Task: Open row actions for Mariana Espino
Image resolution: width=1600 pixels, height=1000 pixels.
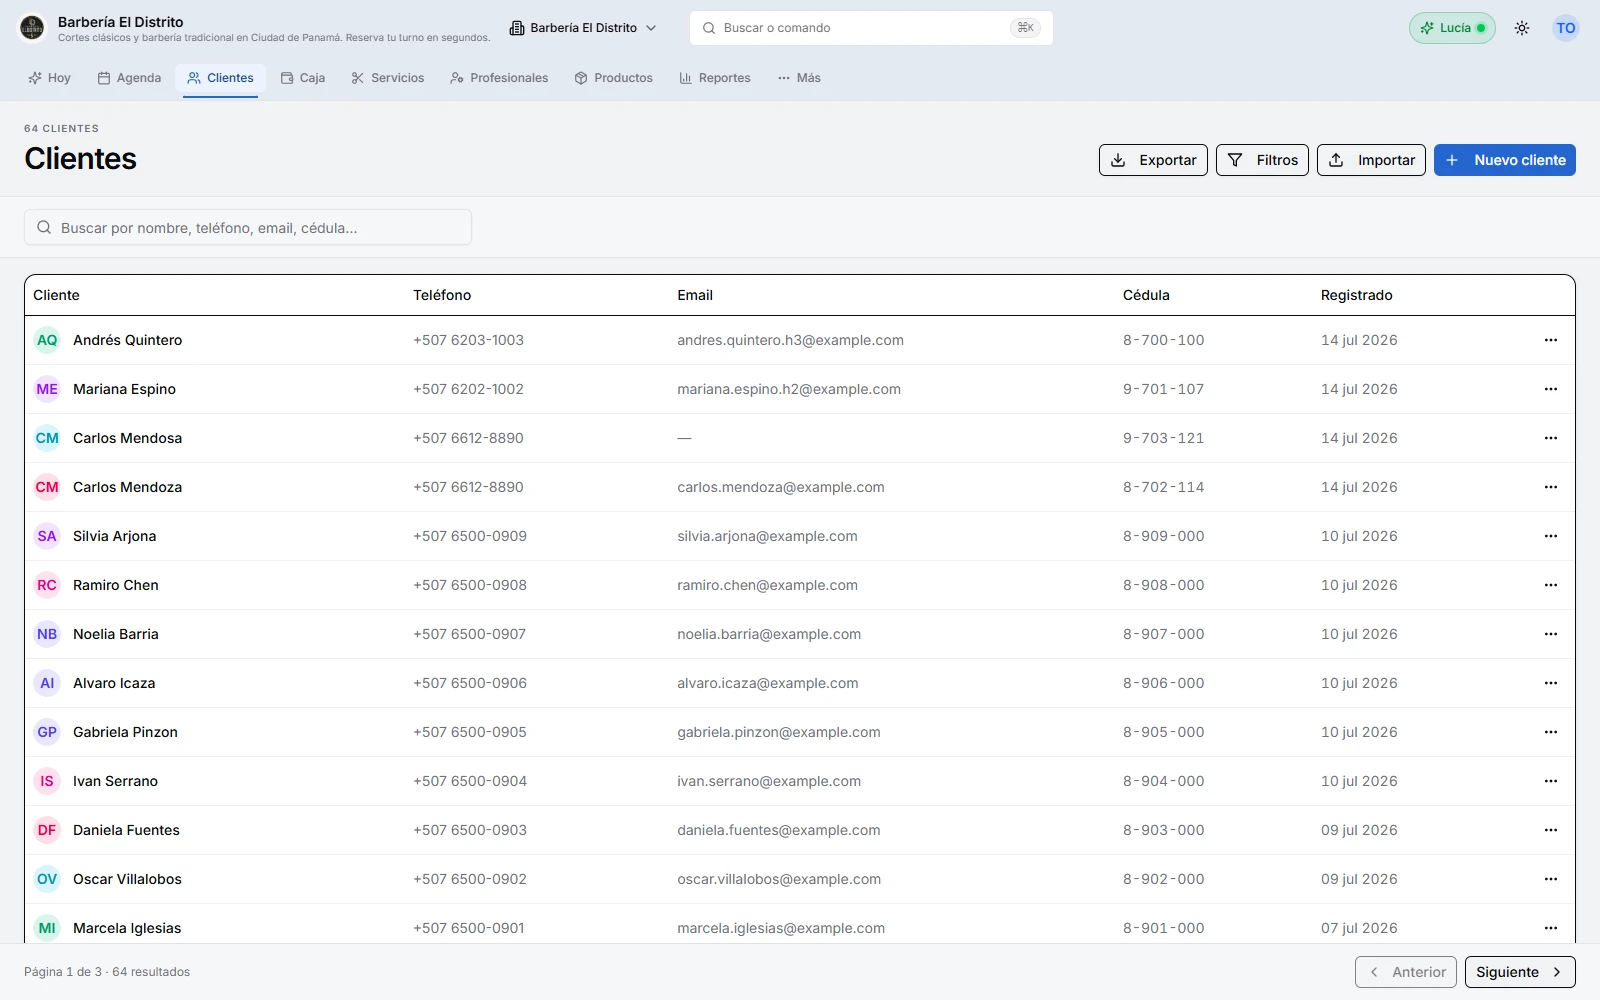Action: pyautogui.click(x=1551, y=389)
